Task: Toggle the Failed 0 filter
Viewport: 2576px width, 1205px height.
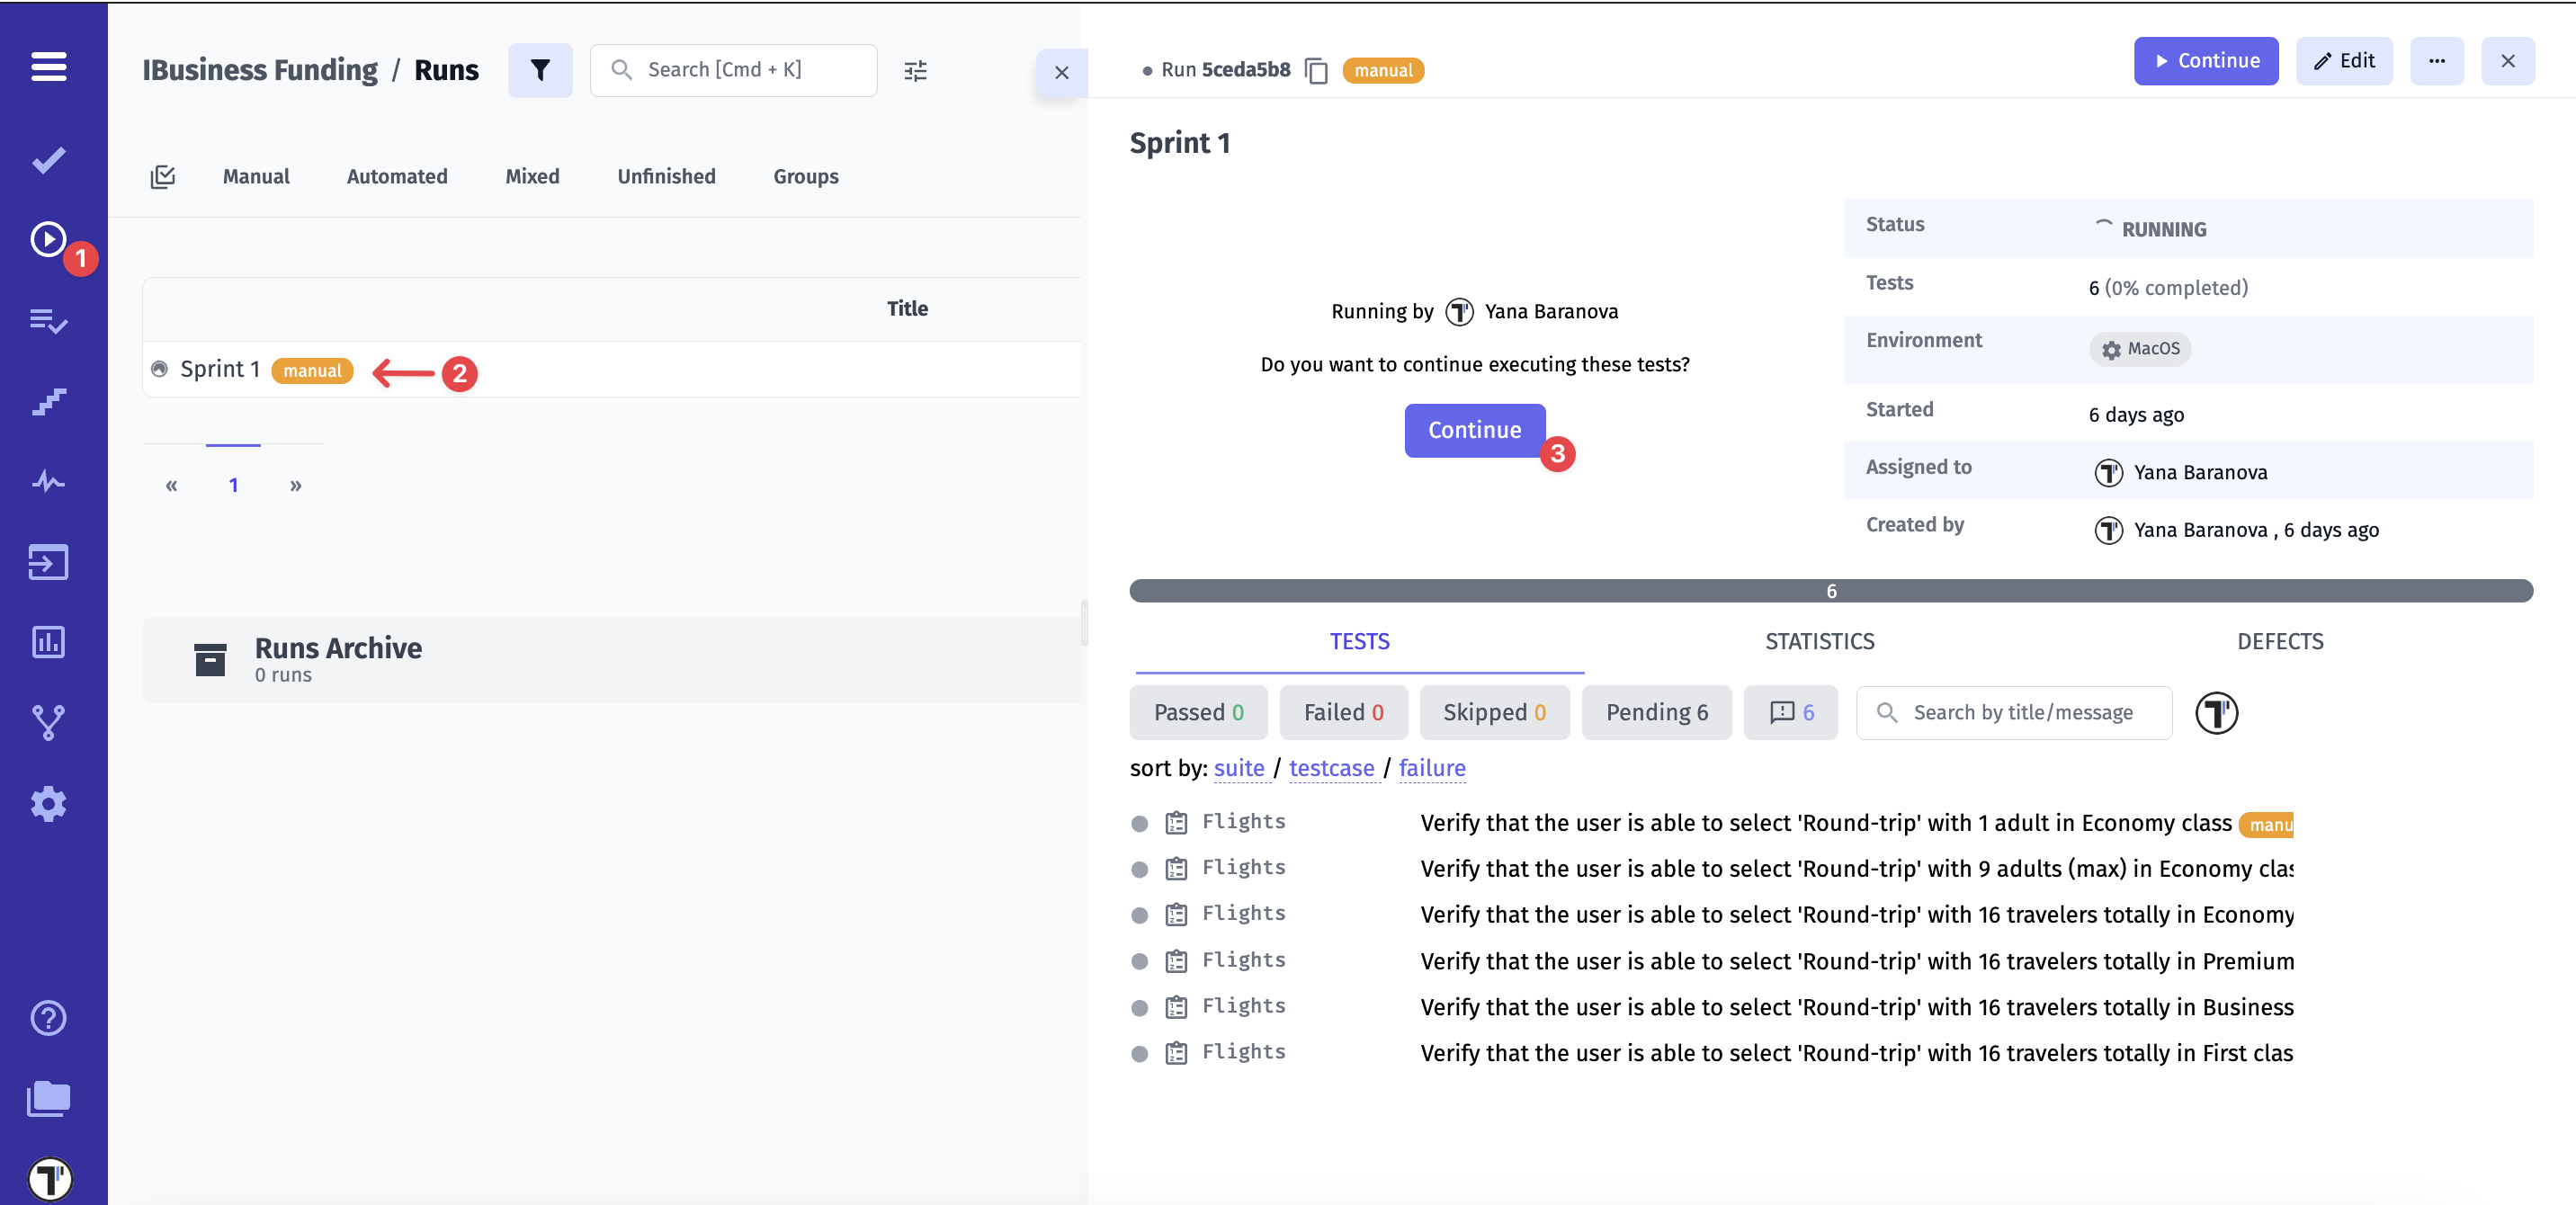Action: point(1342,712)
